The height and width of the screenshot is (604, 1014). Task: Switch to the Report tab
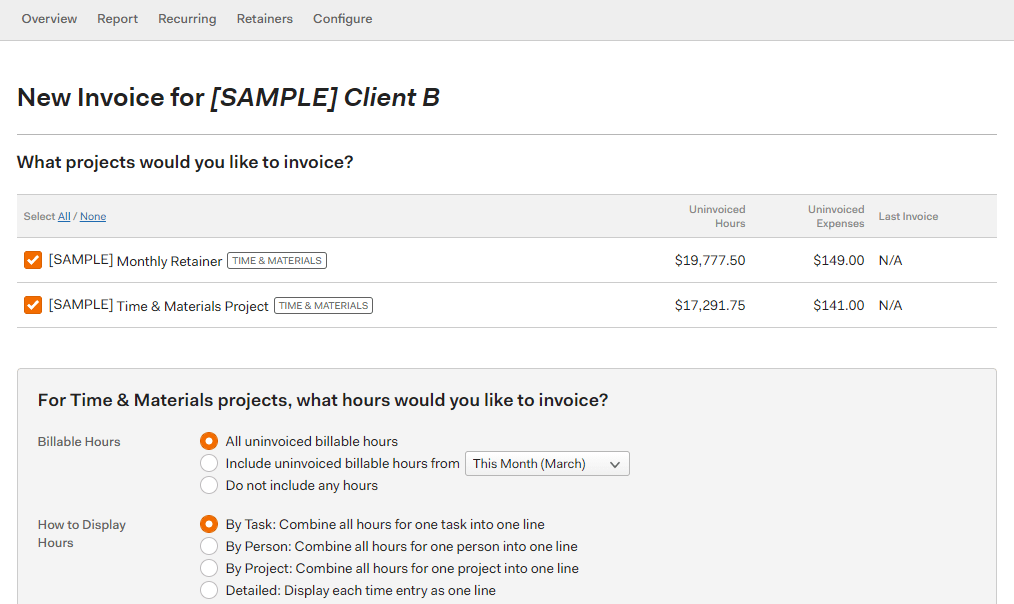tap(117, 19)
